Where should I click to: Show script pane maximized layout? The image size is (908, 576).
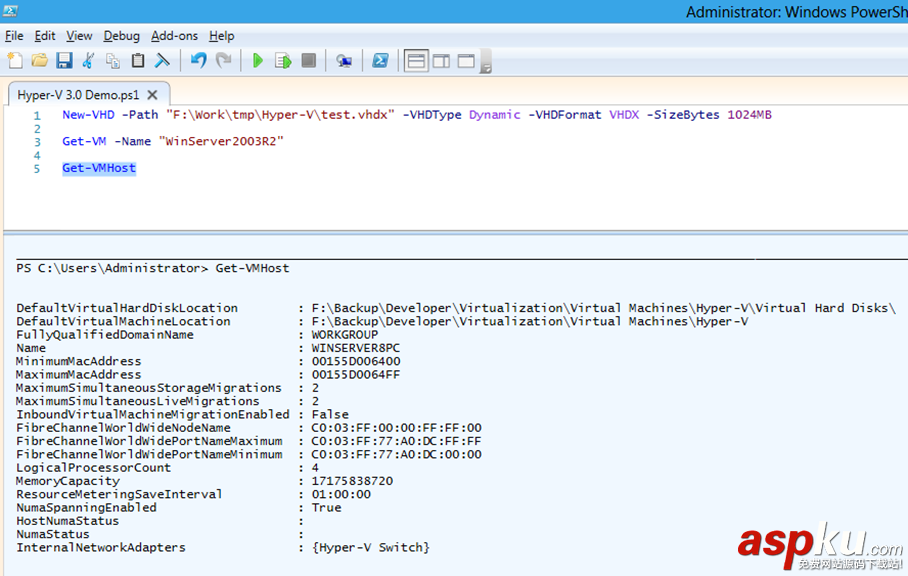coord(466,61)
